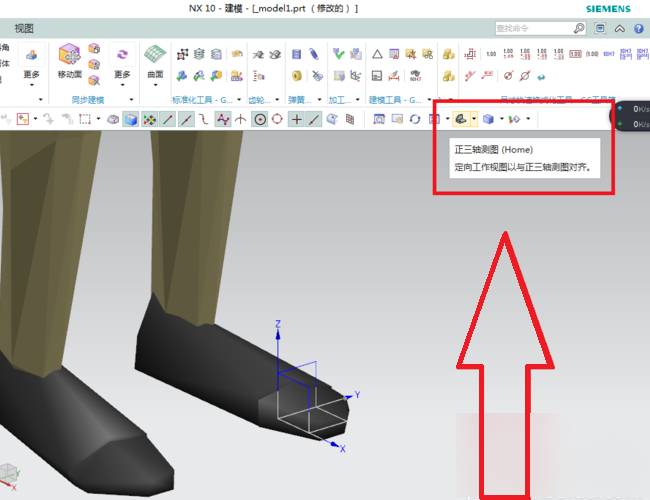Screen dimensions: 650x500
Task: Click the X axis label of the coordinate triad
Action: 342,449
